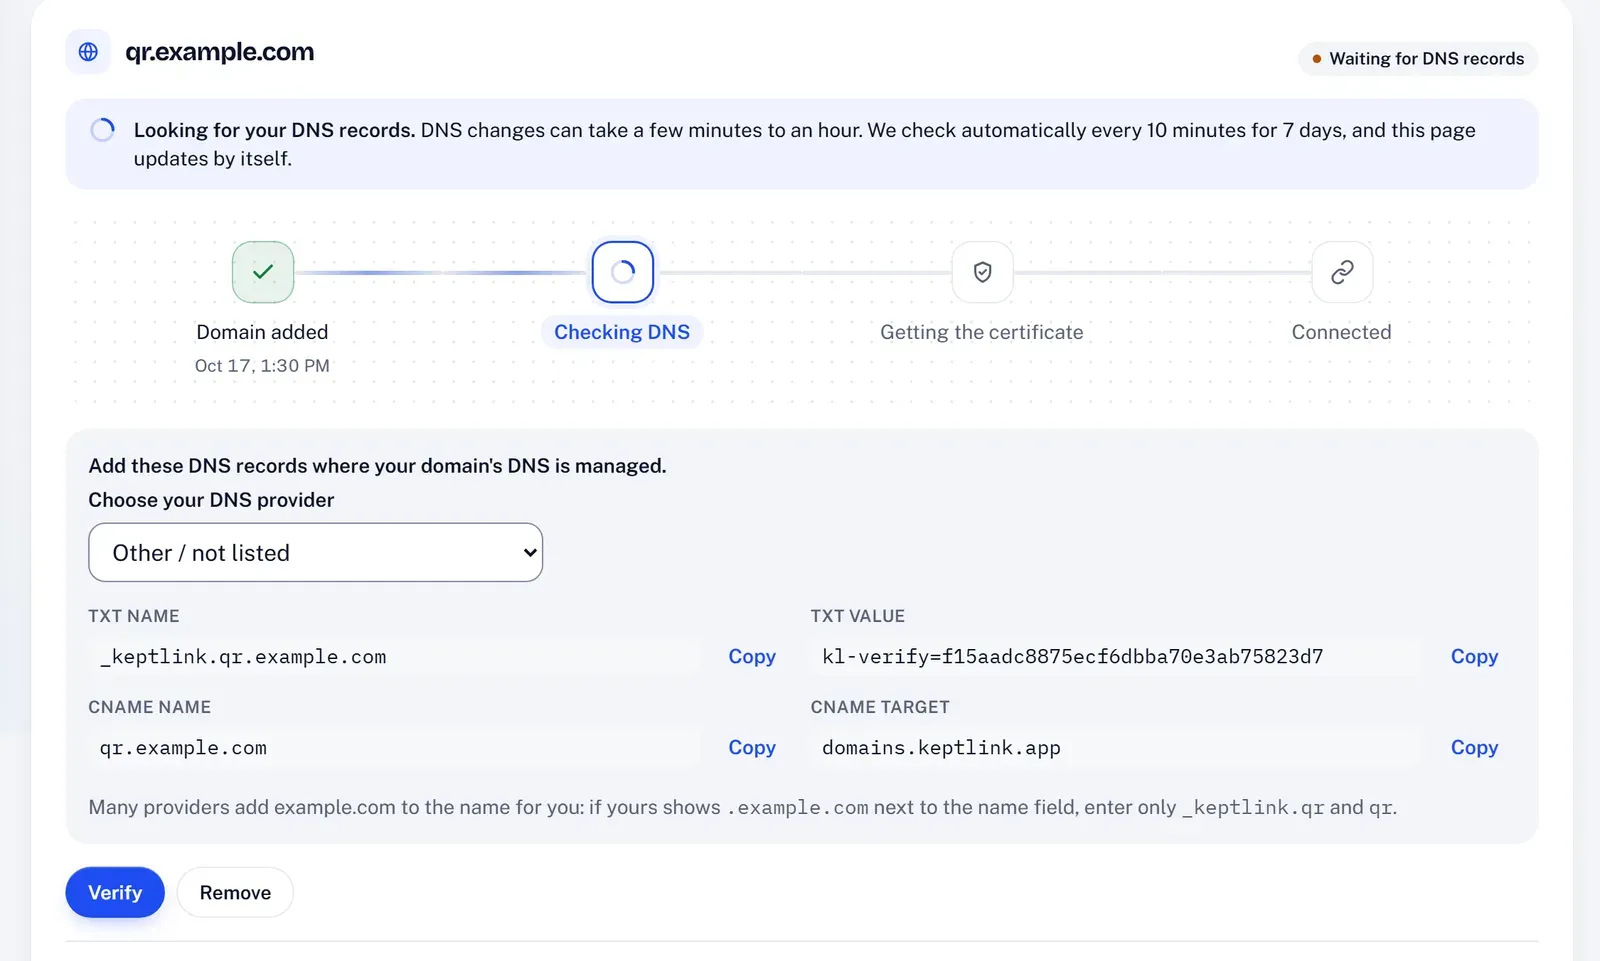
Task: Click the globe icon beside qr.example.com
Action: pos(88,52)
